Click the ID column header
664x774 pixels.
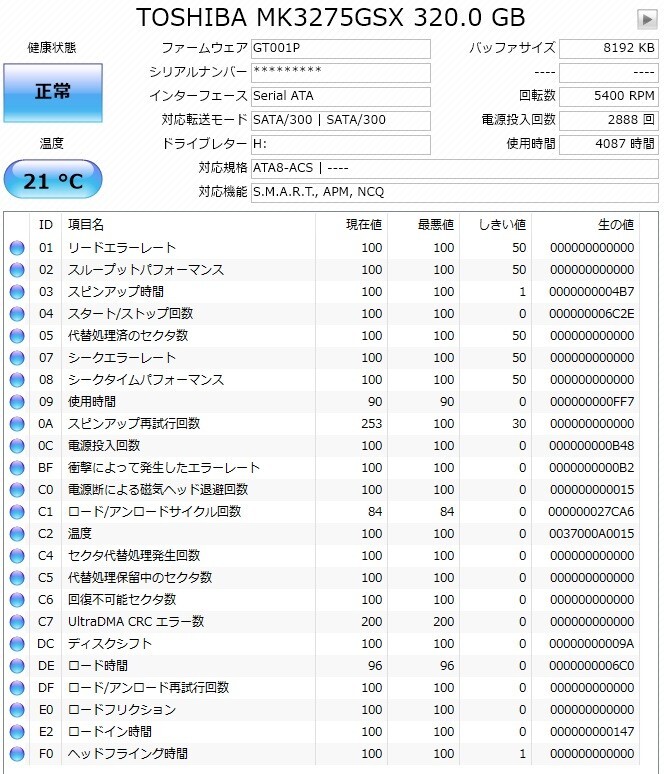coord(46,225)
